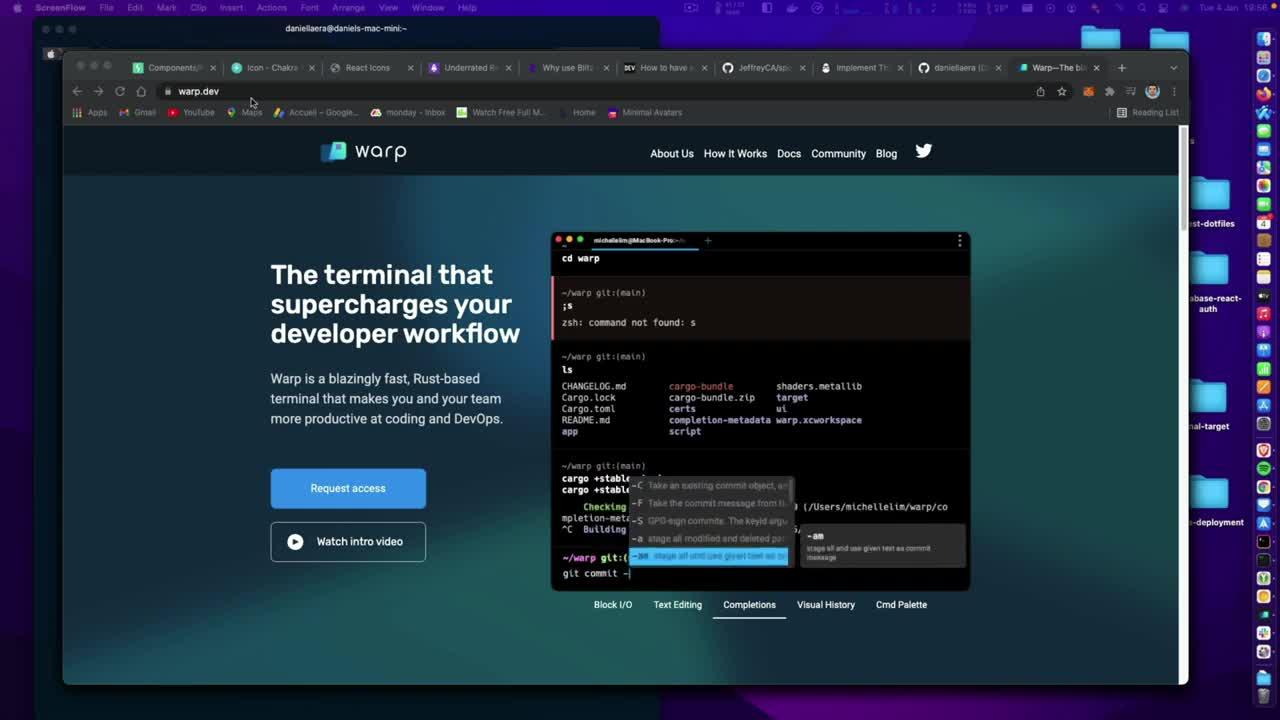Open the Docs link in Warp navigation
The width and height of the screenshot is (1280, 720).
tap(788, 154)
